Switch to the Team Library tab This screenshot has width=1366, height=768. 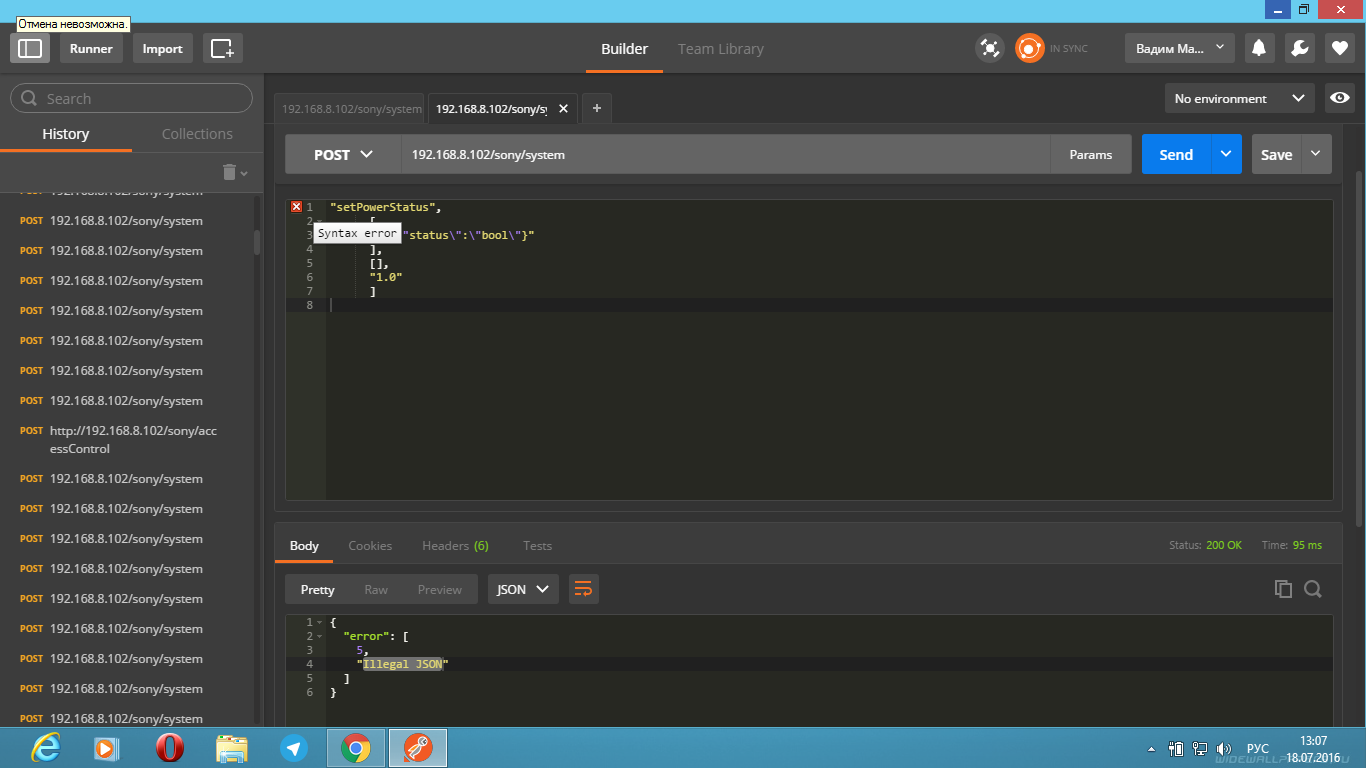720,48
